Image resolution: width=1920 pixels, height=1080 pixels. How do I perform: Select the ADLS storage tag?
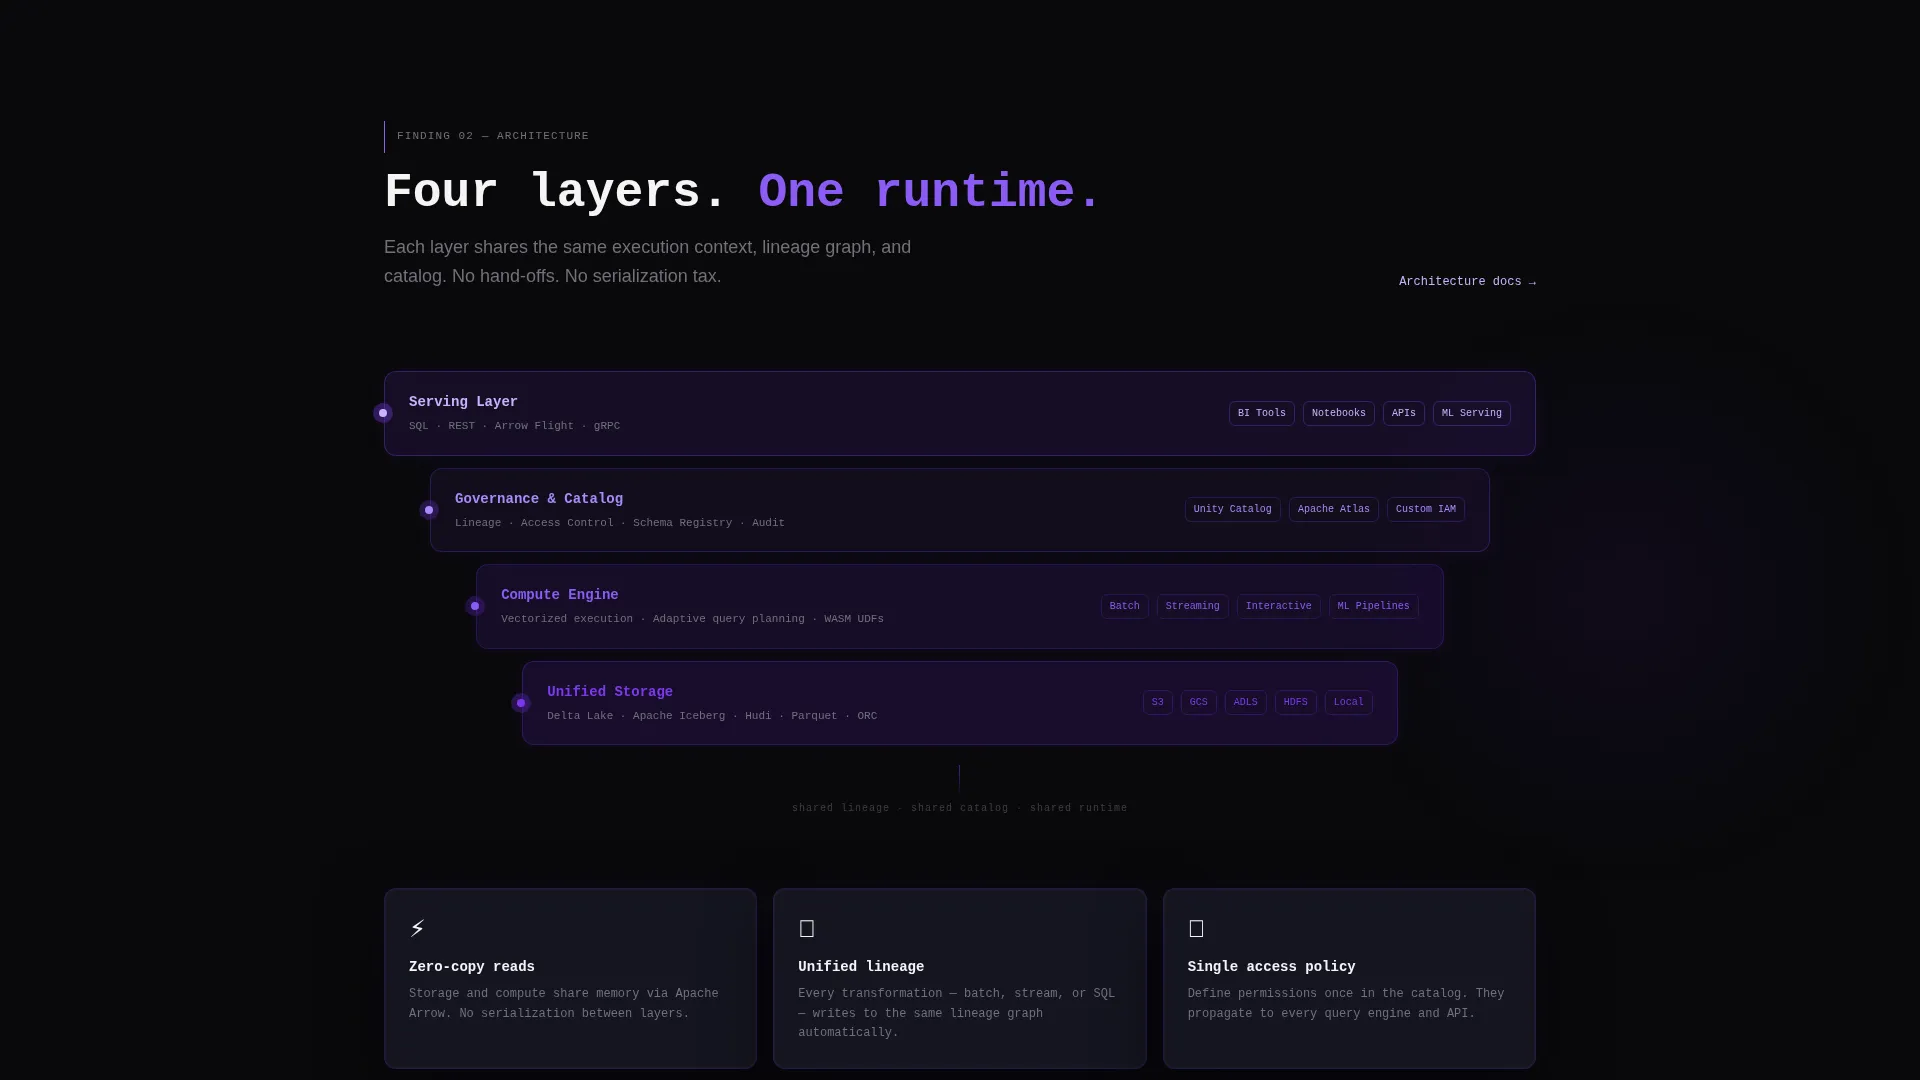(x=1245, y=702)
